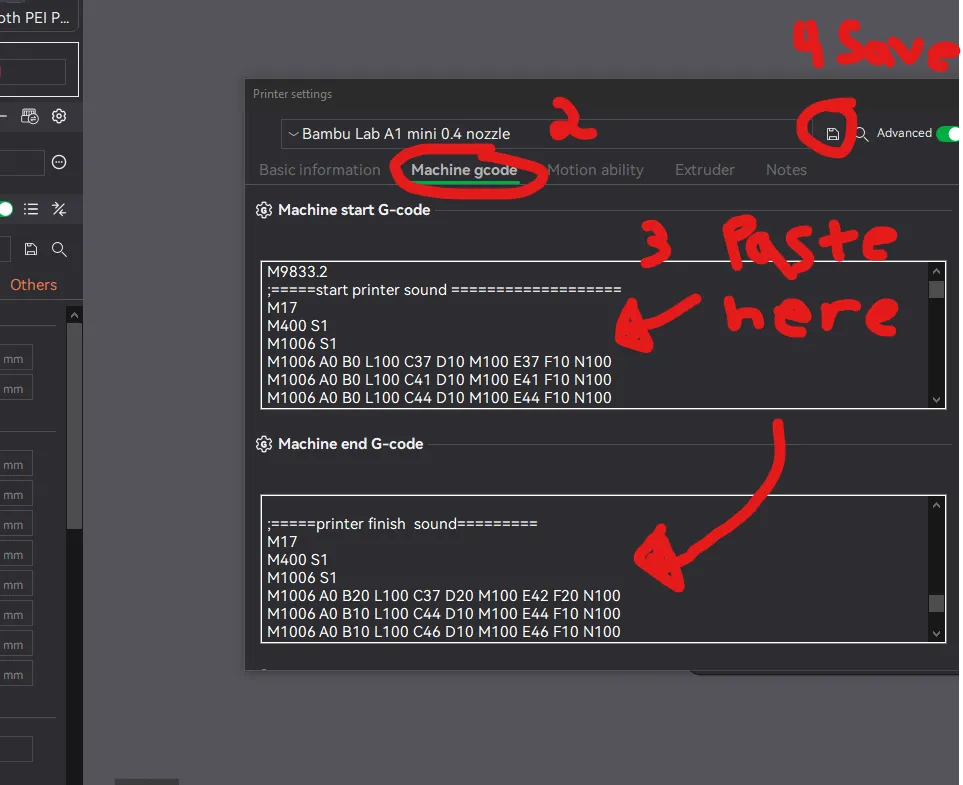Toggle the green switch in the left panel

[6, 209]
